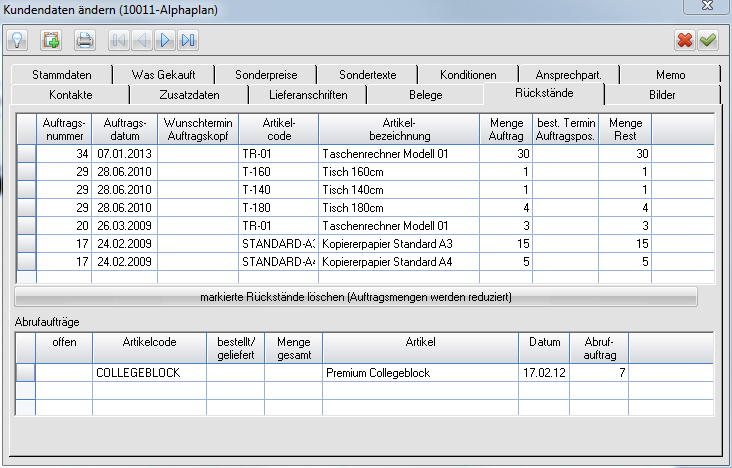Cancel changes with red X icon
The height and width of the screenshot is (468, 732).
[x=685, y=40]
